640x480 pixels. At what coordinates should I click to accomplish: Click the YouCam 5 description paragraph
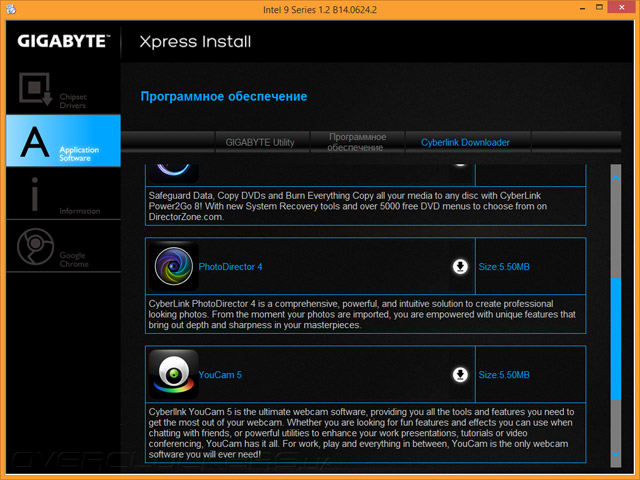361,433
